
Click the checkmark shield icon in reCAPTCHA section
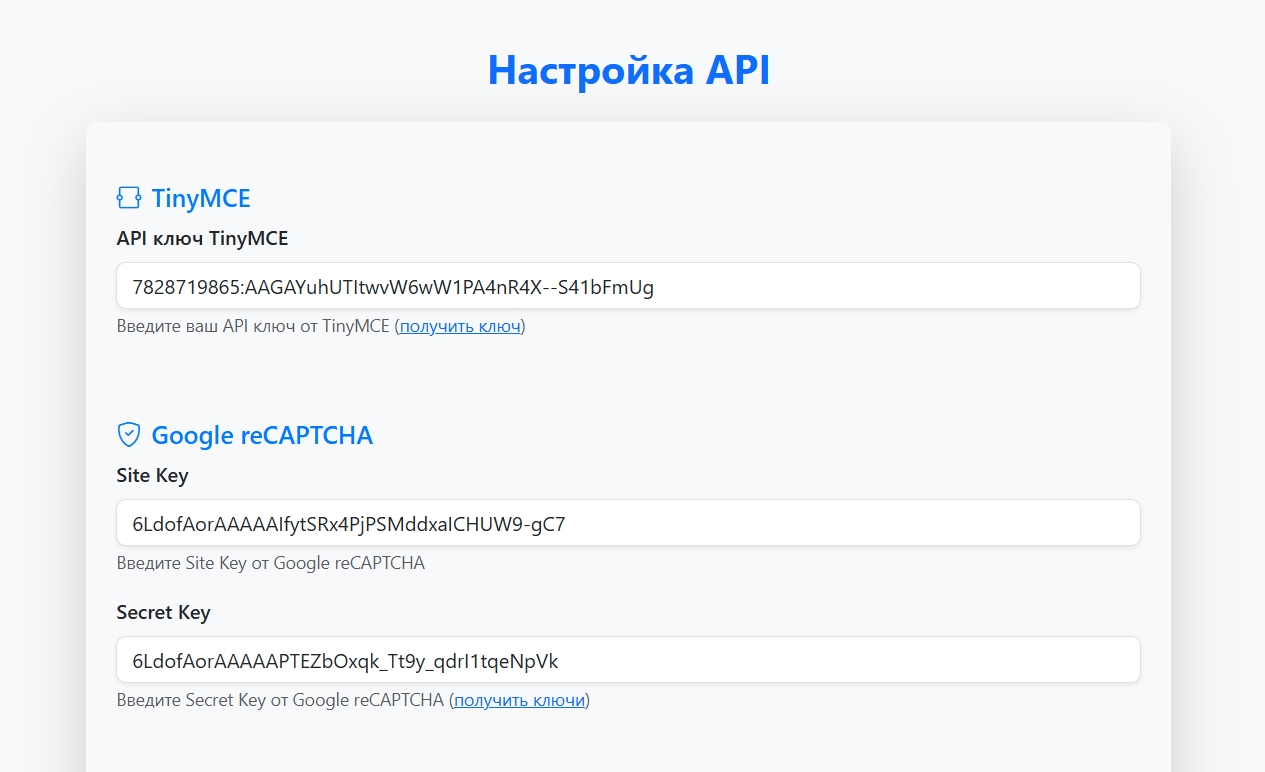(x=128, y=434)
